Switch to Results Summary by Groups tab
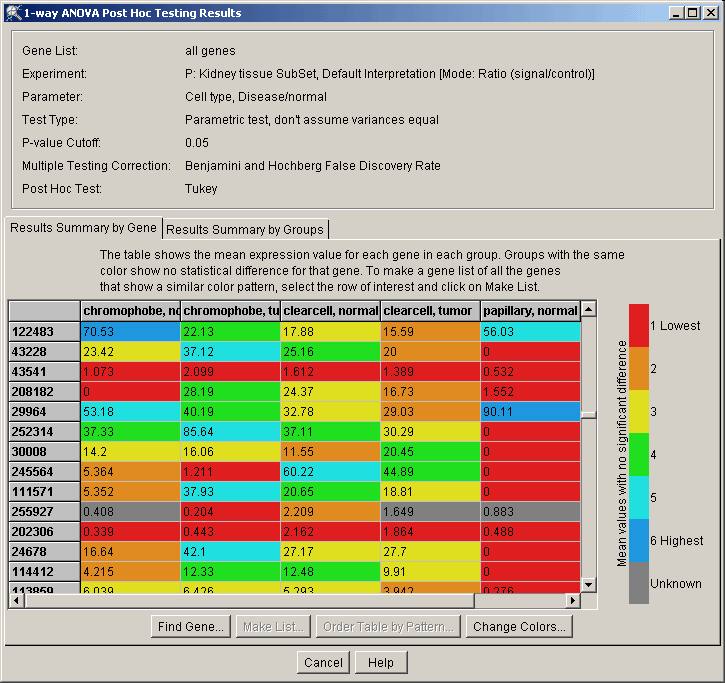Image resolution: width=725 pixels, height=683 pixels. point(245,229)
